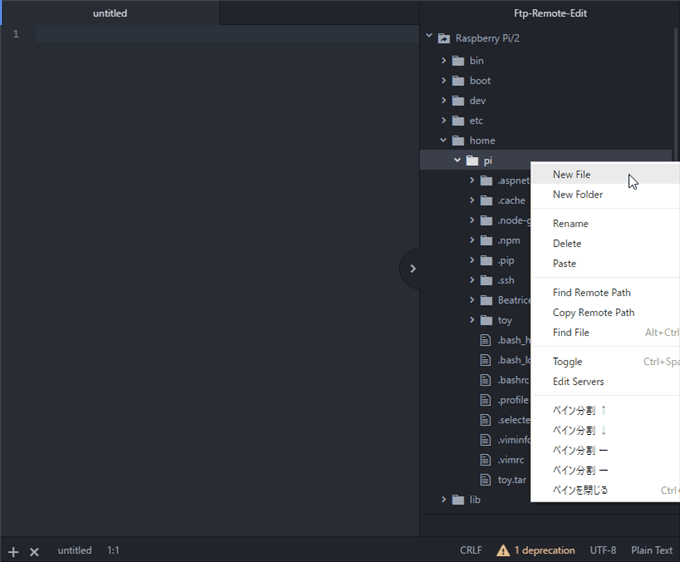Expand the .pip folder chevron
The height and width of the screenshot is (562, 680).
pyautogui.click(x=472, y=260)
